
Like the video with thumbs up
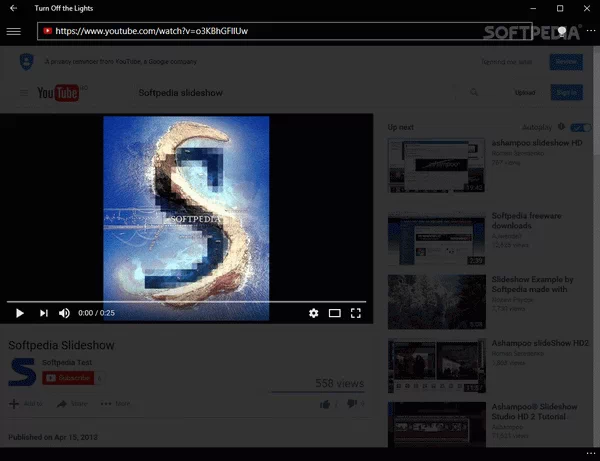pos(325,404)
